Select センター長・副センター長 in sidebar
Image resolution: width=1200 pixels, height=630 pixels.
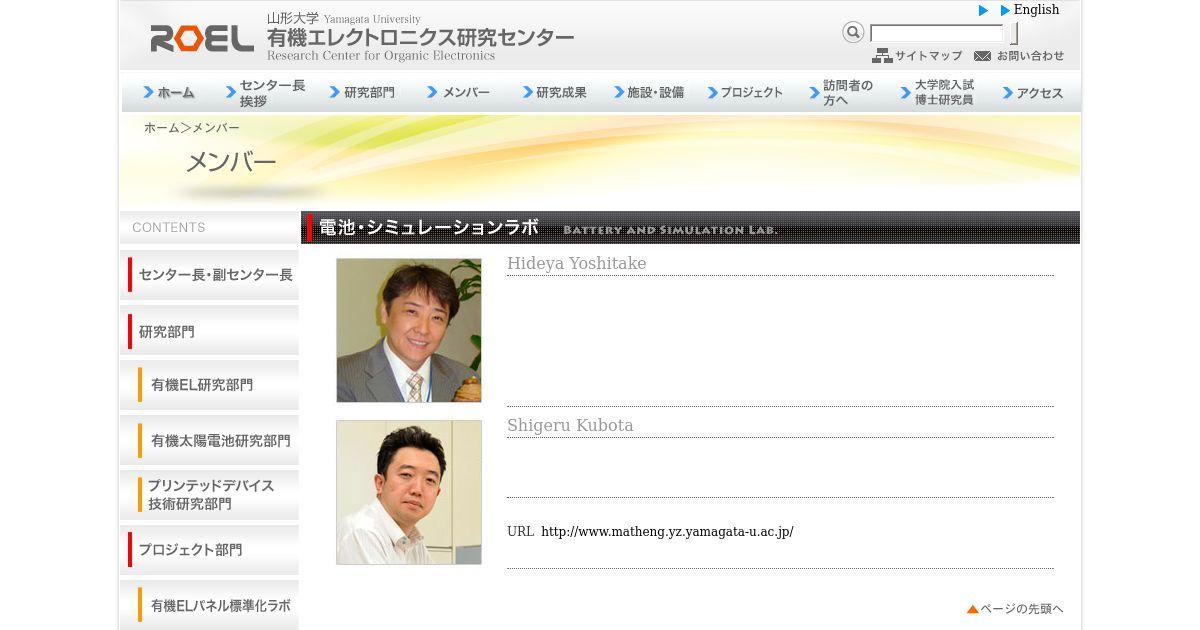[x=210, y=274]
